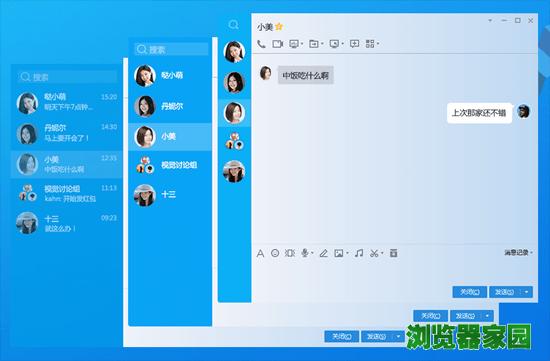Click the calculator-like icon after the scissors
The width and height of the screenshot is (550, 361).
[393, 253]
